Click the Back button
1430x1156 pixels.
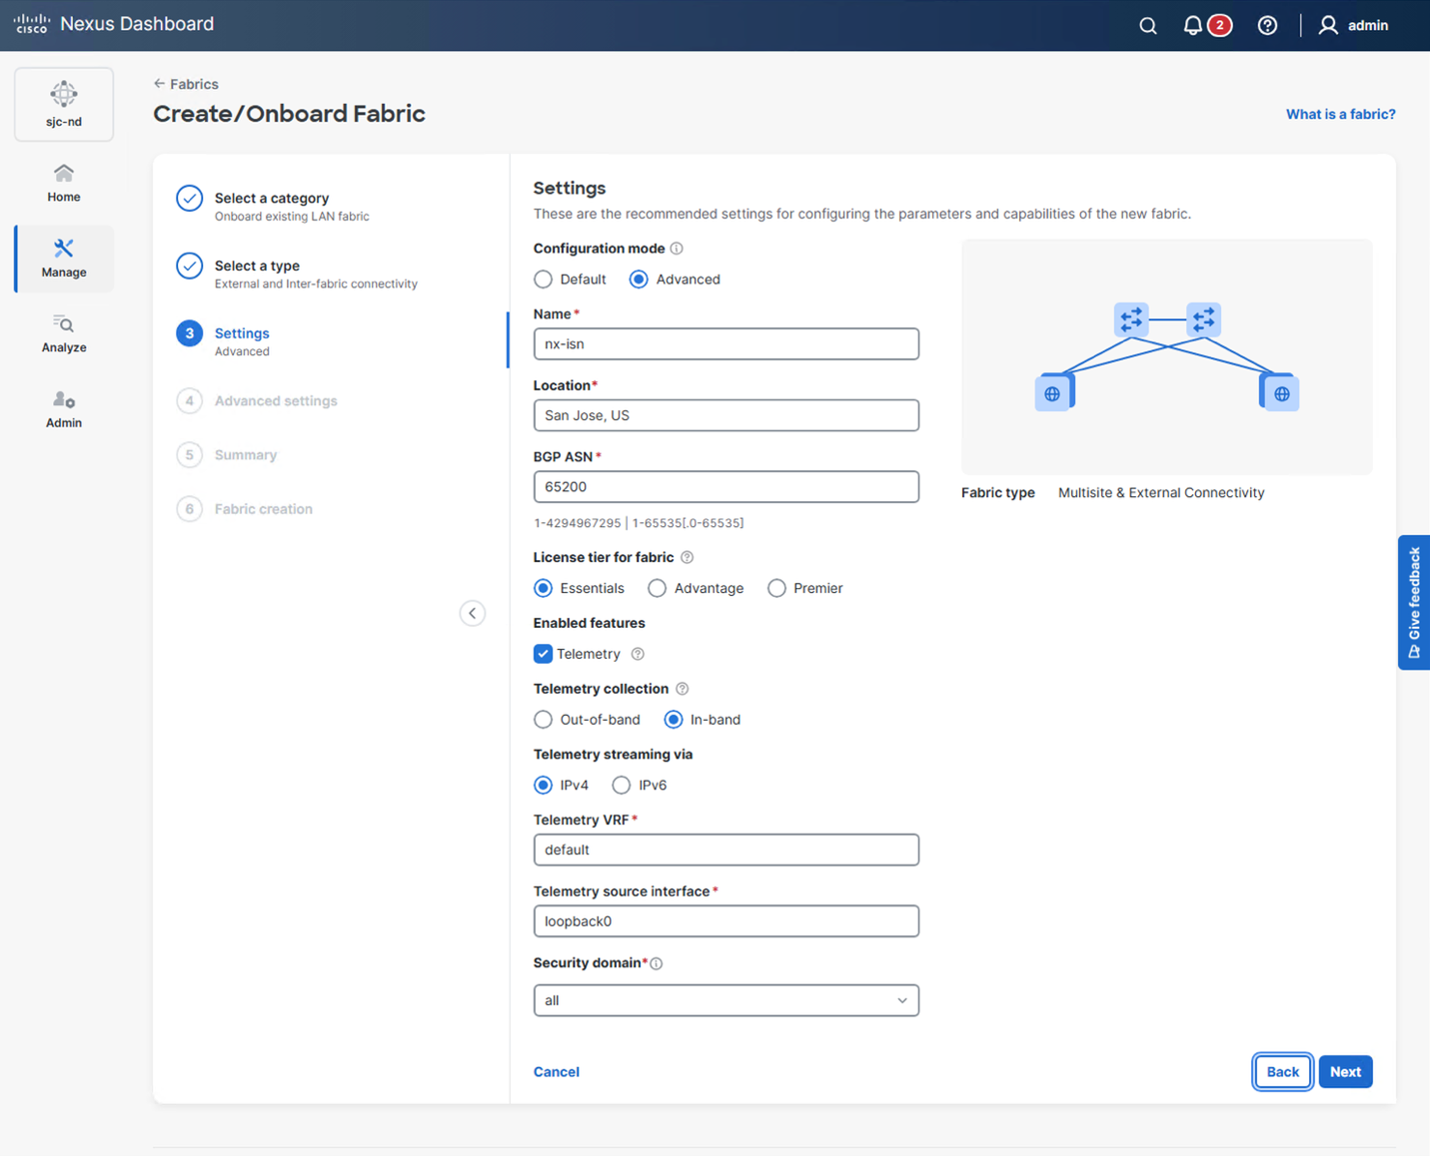1283,1072
